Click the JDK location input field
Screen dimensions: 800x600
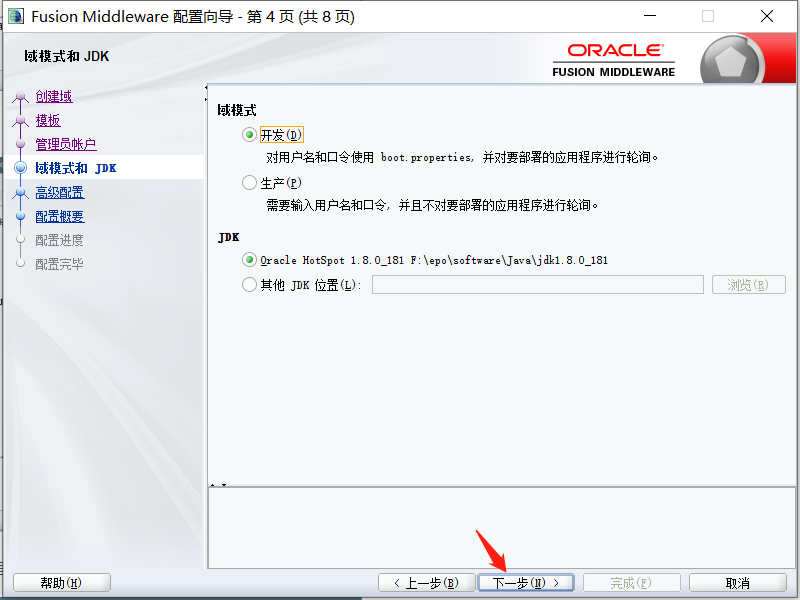pyautogui.click(x=535, y=284)
